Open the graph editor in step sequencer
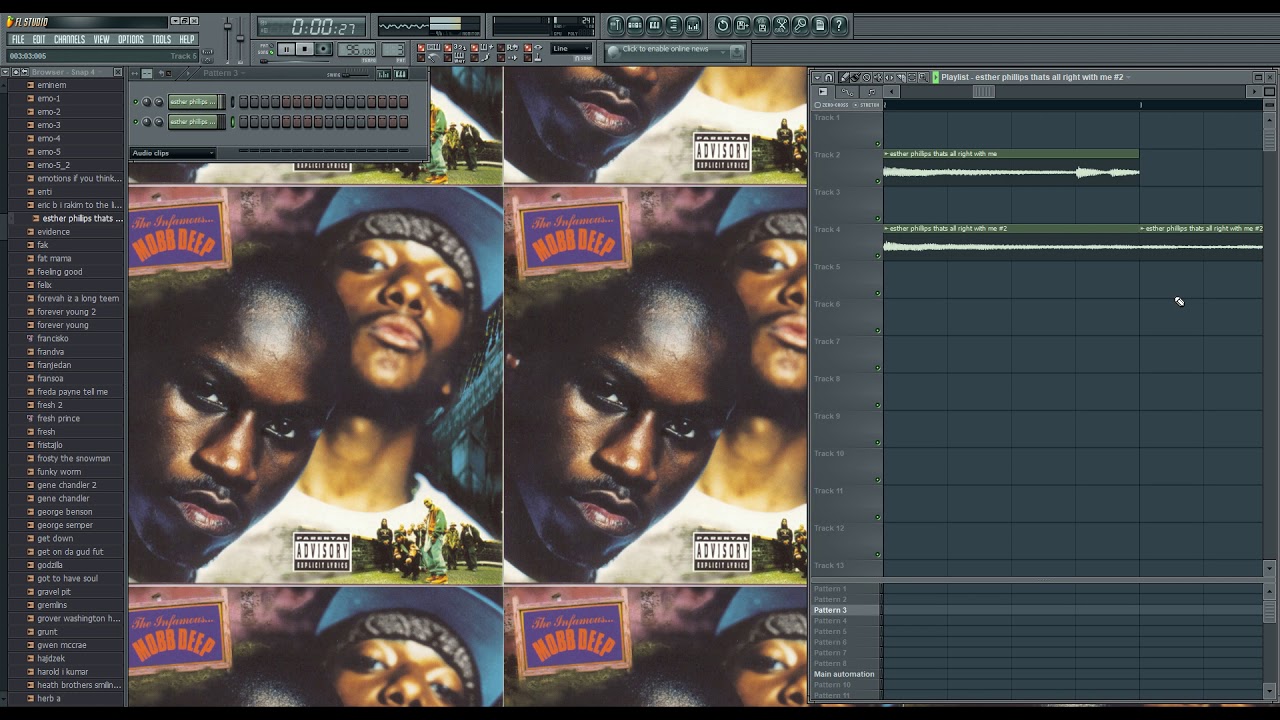The height and width of the screenshot is (720, 1280). point(384,74)
